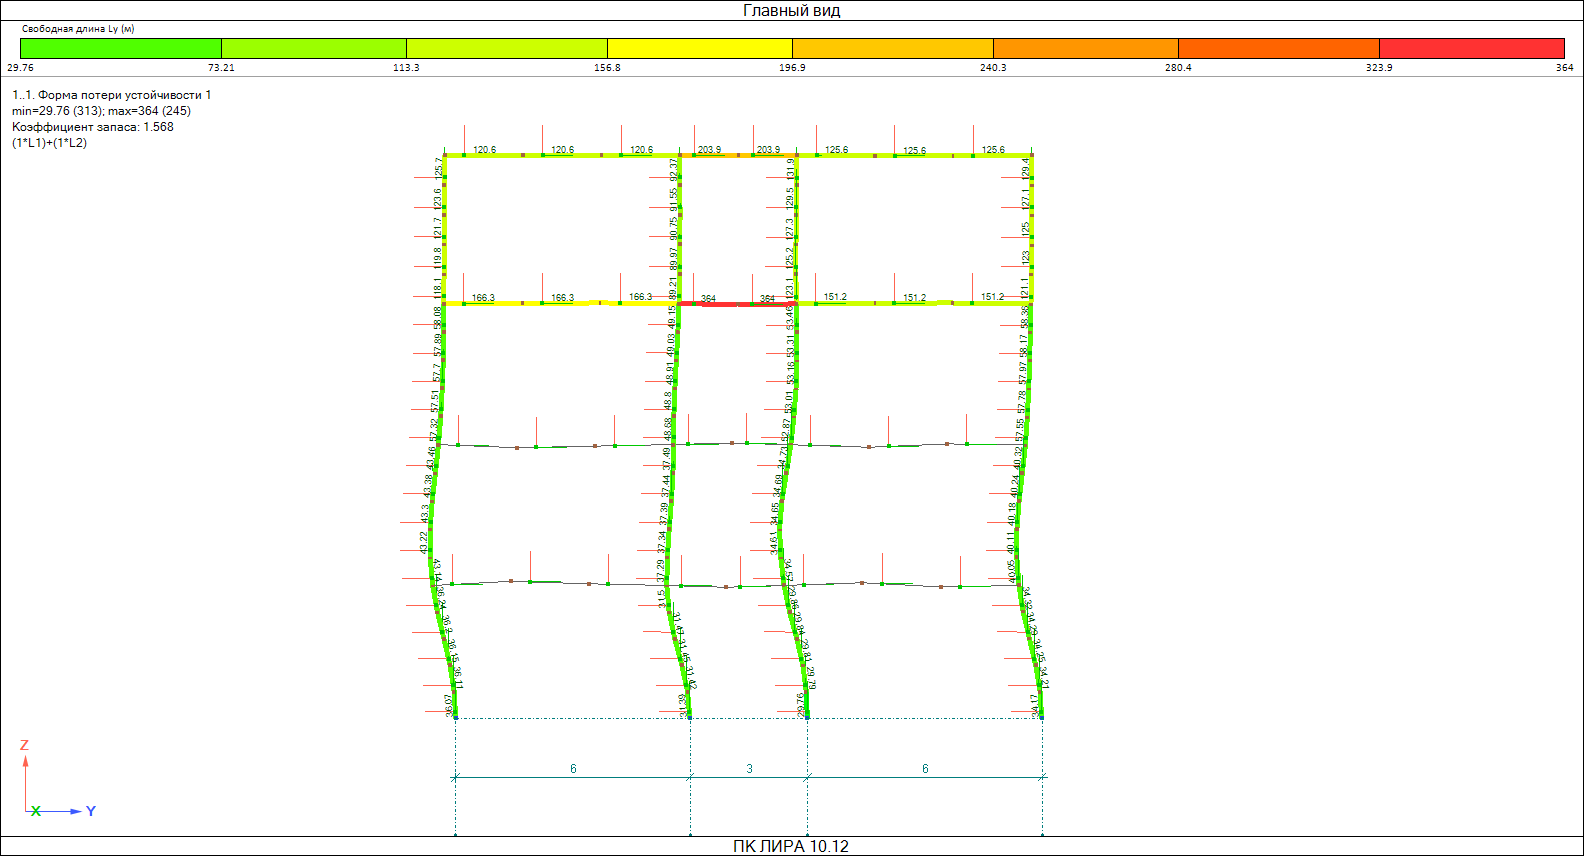1584x856 pixels.
Task: Click legend value 156.8
Action: (x=607, y=68)
